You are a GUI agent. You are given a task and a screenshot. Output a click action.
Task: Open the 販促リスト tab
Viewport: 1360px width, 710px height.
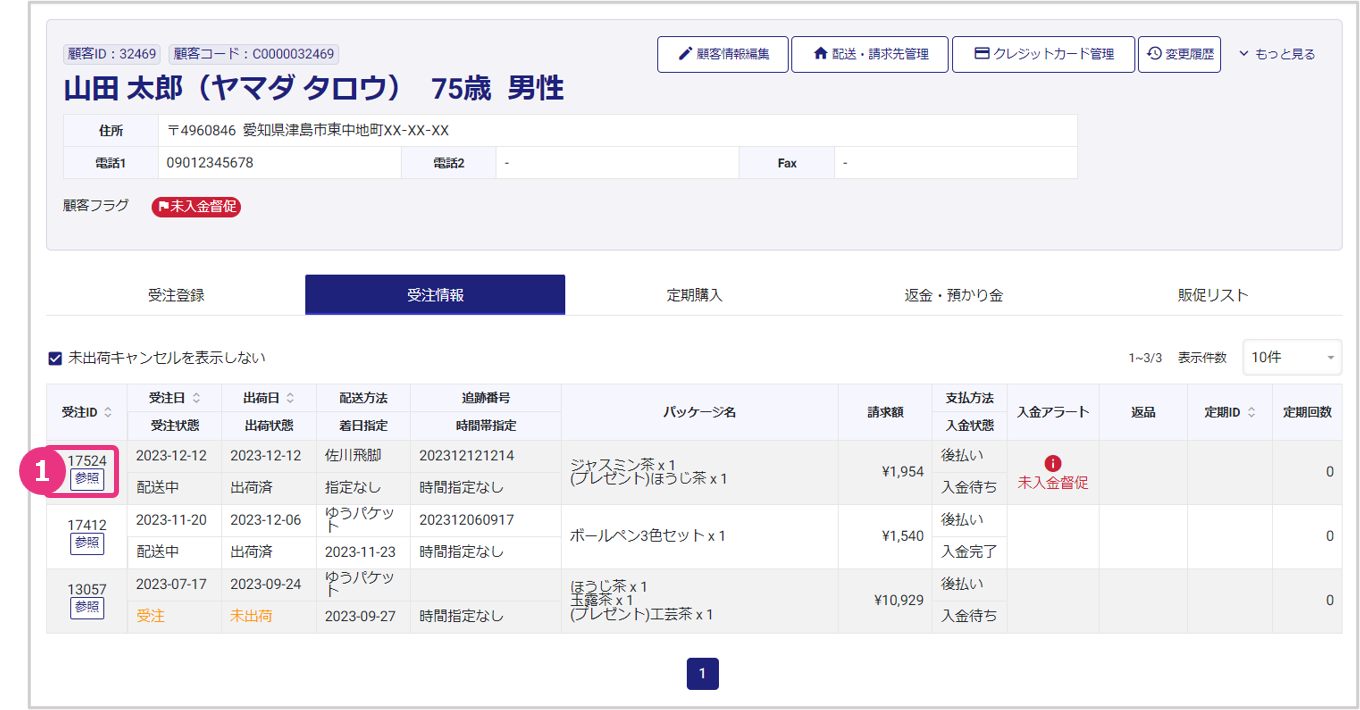(1213, 295)
